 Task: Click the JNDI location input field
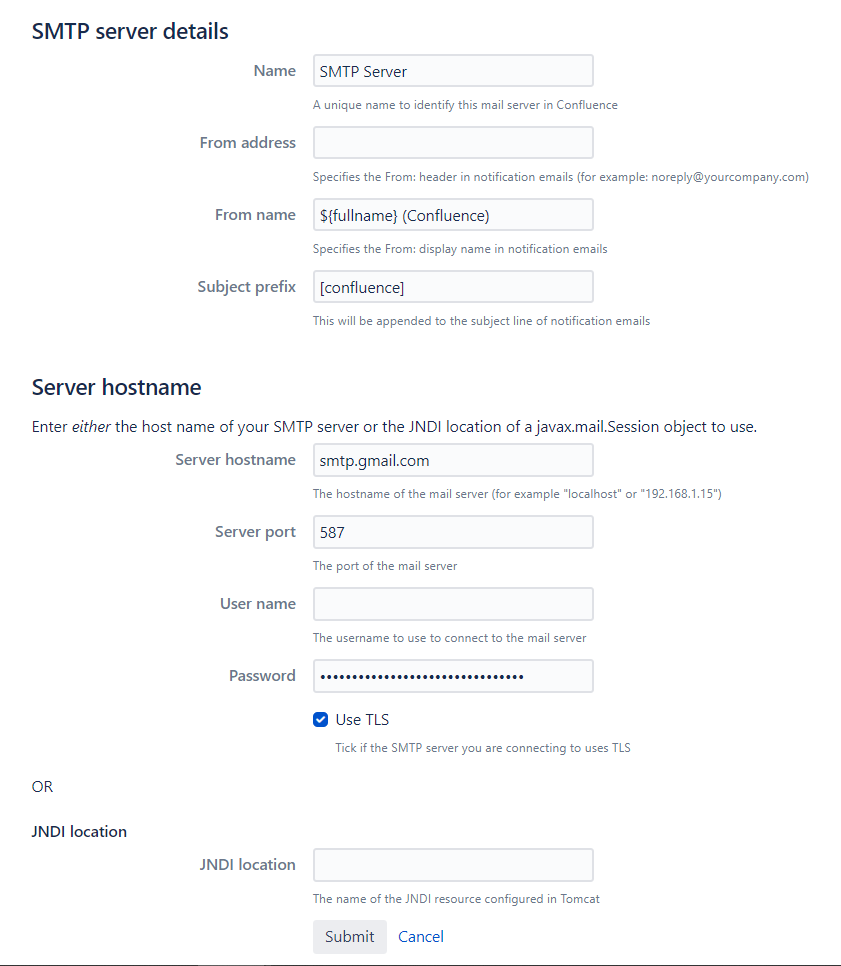coord(452,864)
